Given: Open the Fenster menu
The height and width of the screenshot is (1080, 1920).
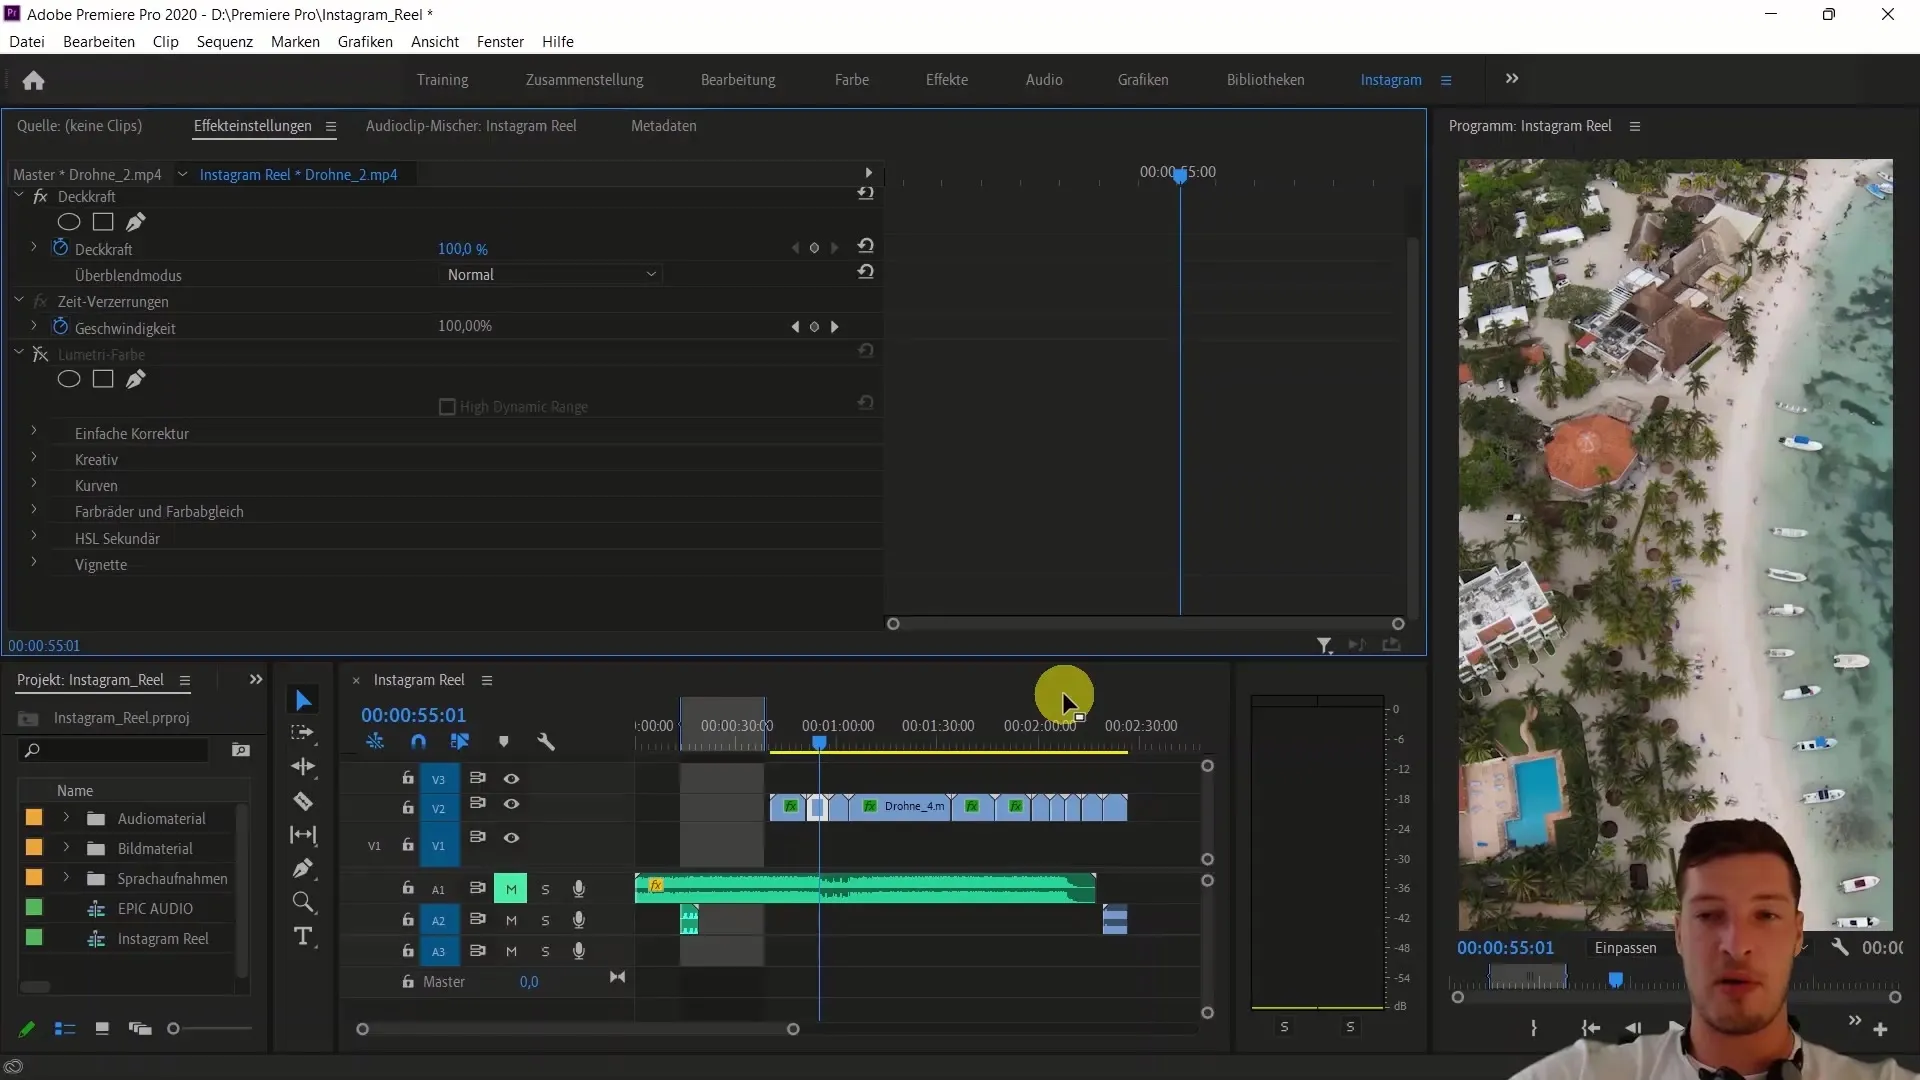Looking at the screenshot, I should click(x=500, y=42).
